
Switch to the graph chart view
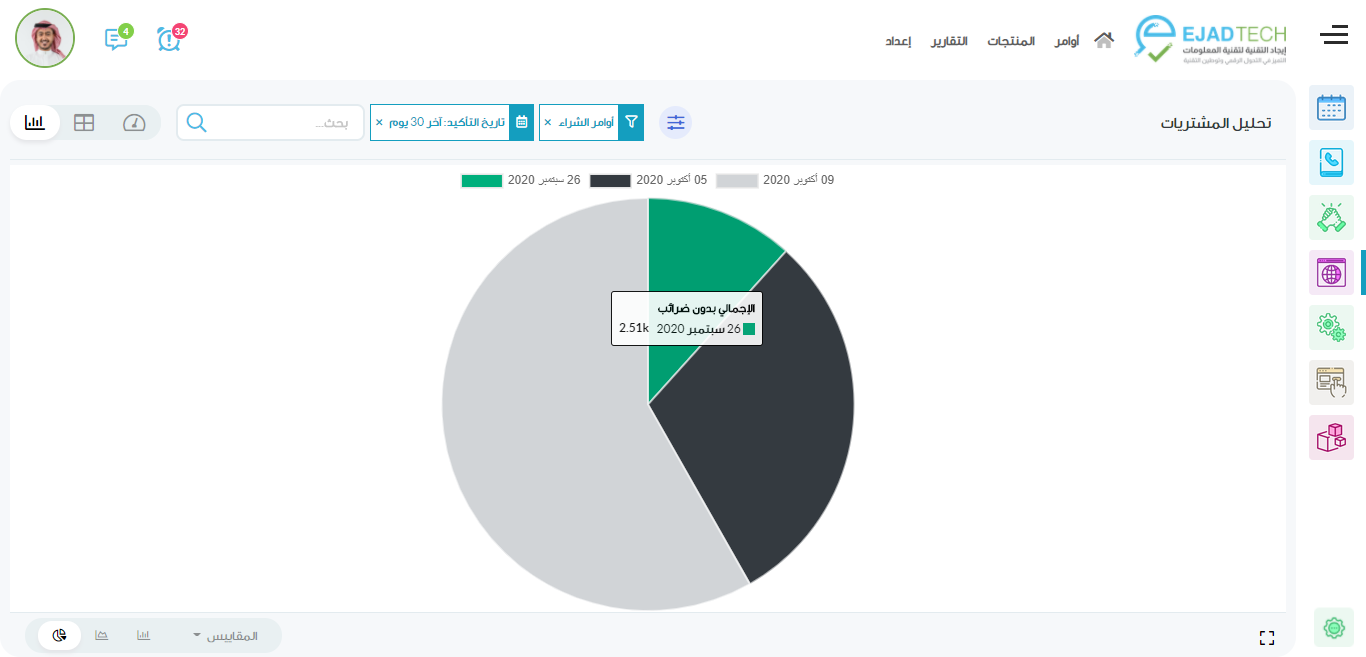point(35,122)
